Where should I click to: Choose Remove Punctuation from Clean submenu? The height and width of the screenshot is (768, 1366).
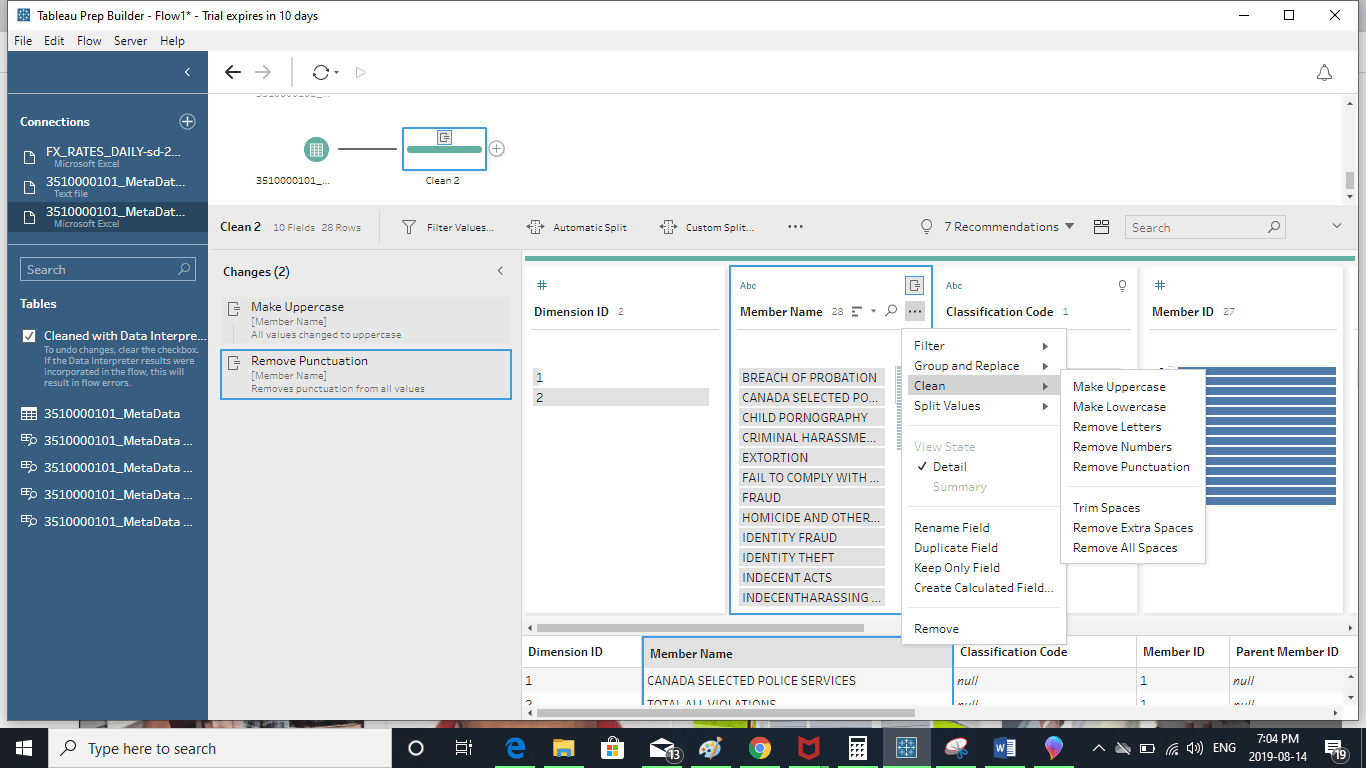point(1131,467)
